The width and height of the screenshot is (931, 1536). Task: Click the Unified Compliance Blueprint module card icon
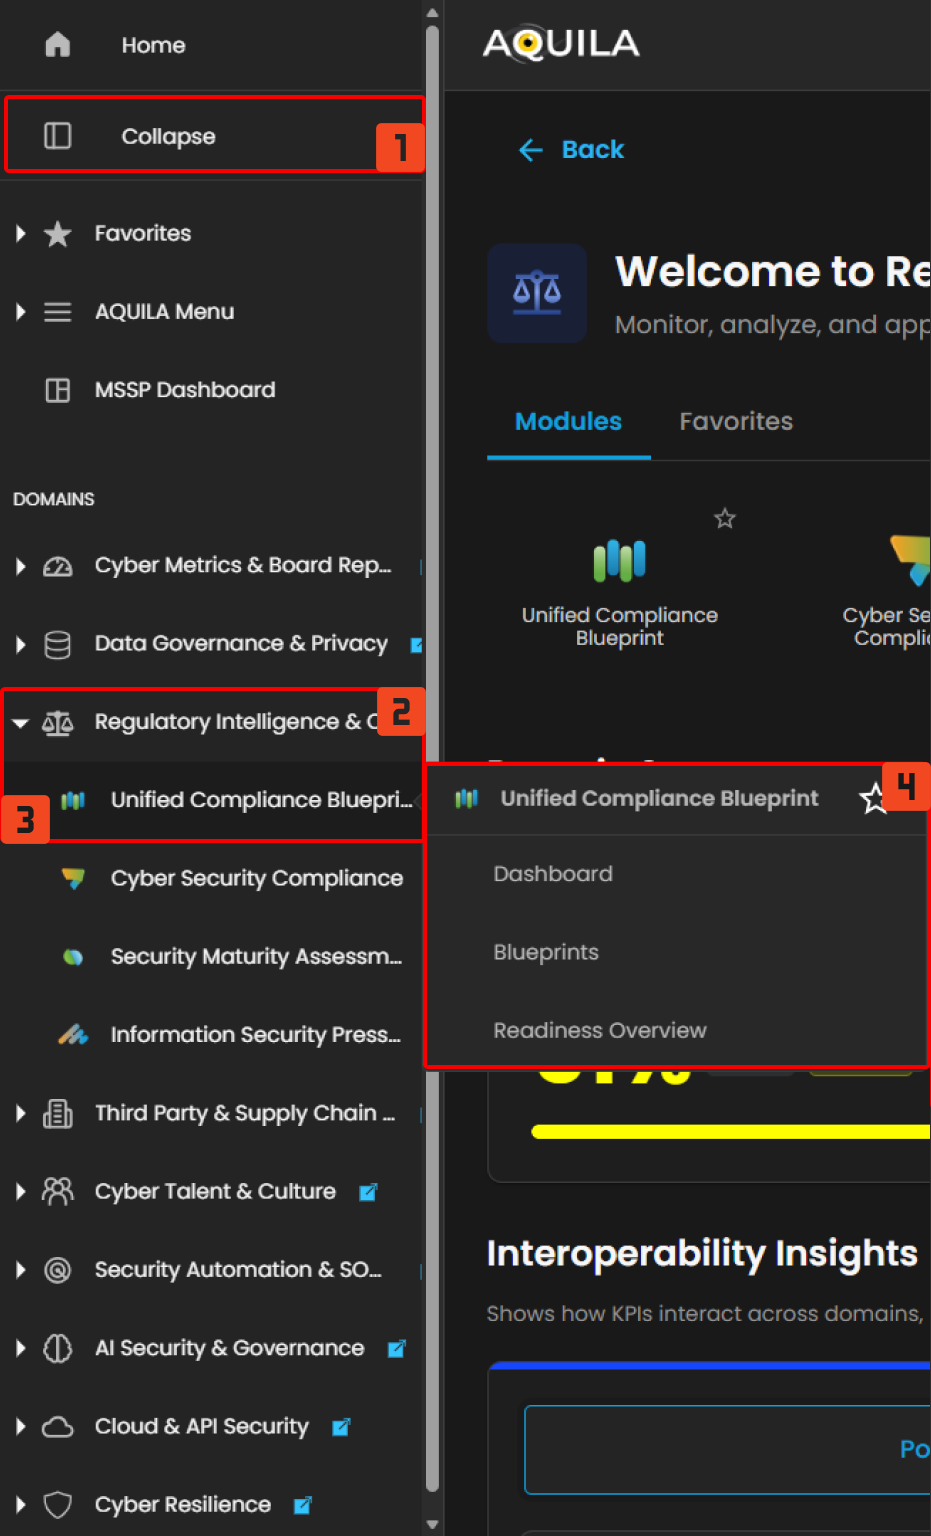coord(620,560)
